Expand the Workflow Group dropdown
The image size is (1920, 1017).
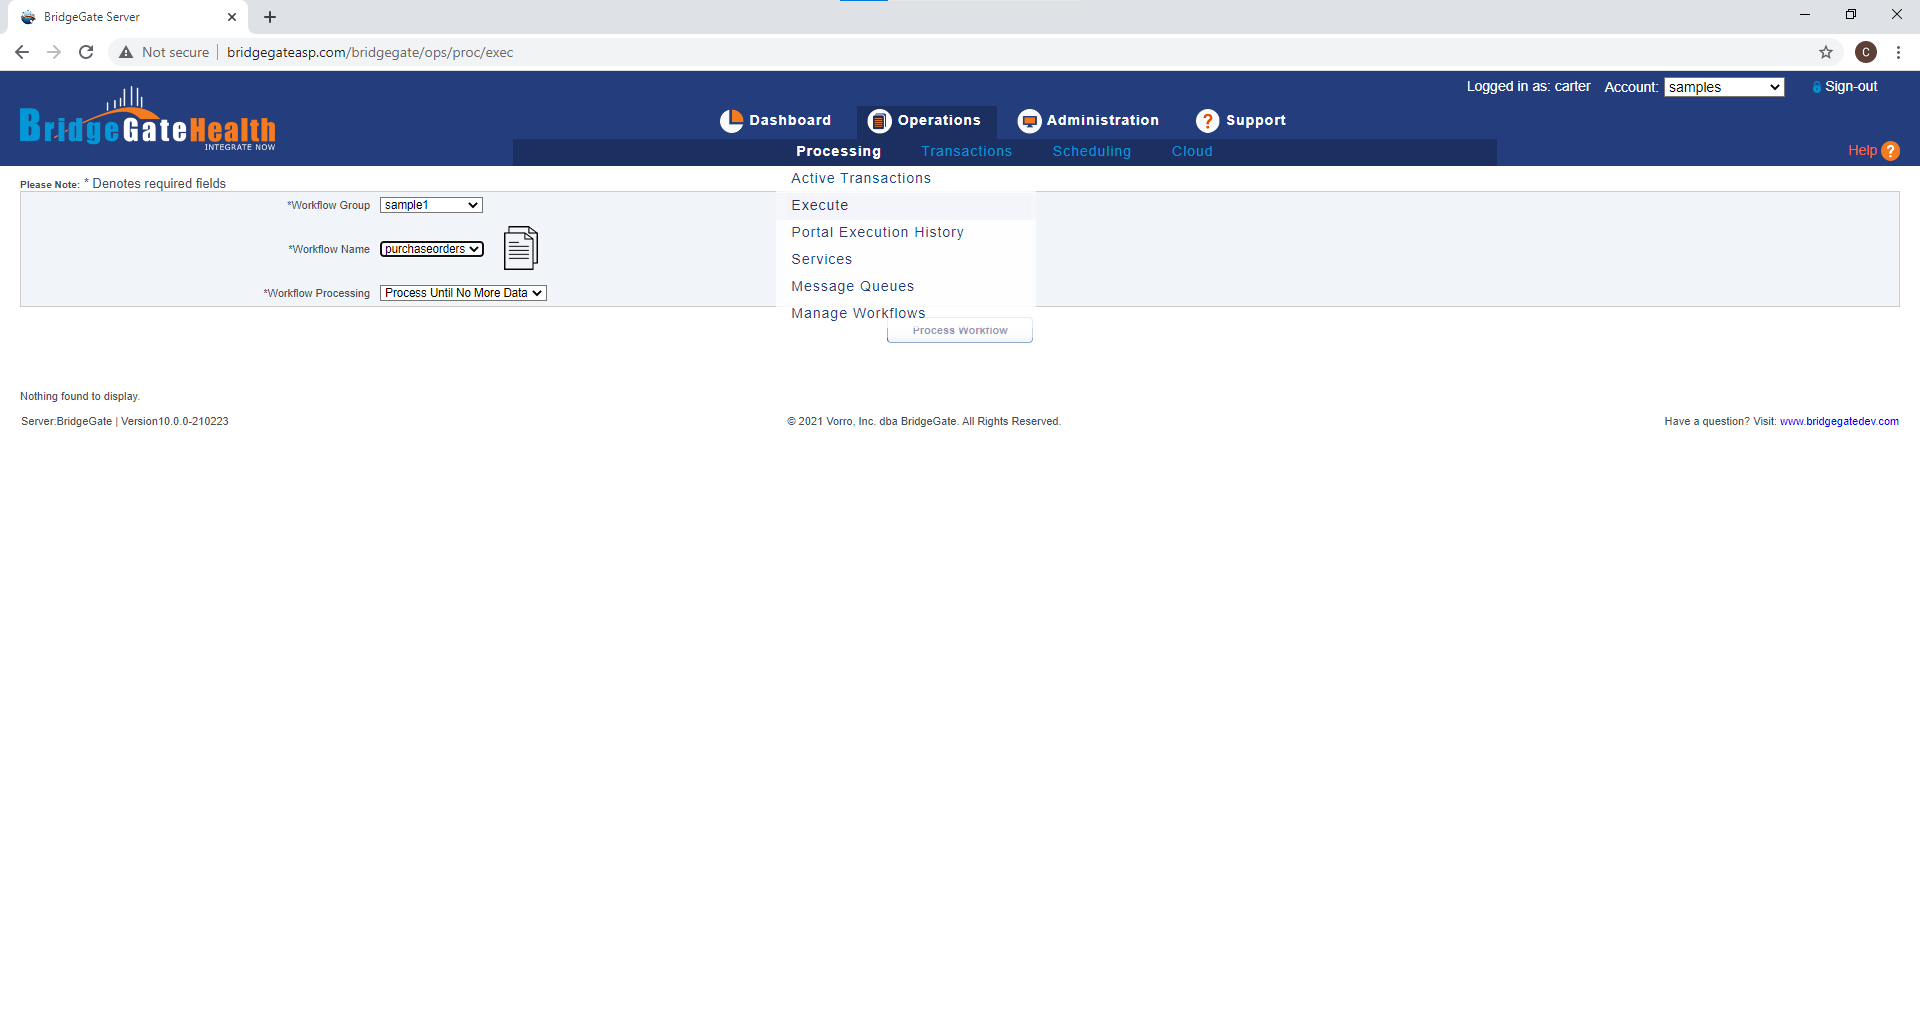coord(431,205)
